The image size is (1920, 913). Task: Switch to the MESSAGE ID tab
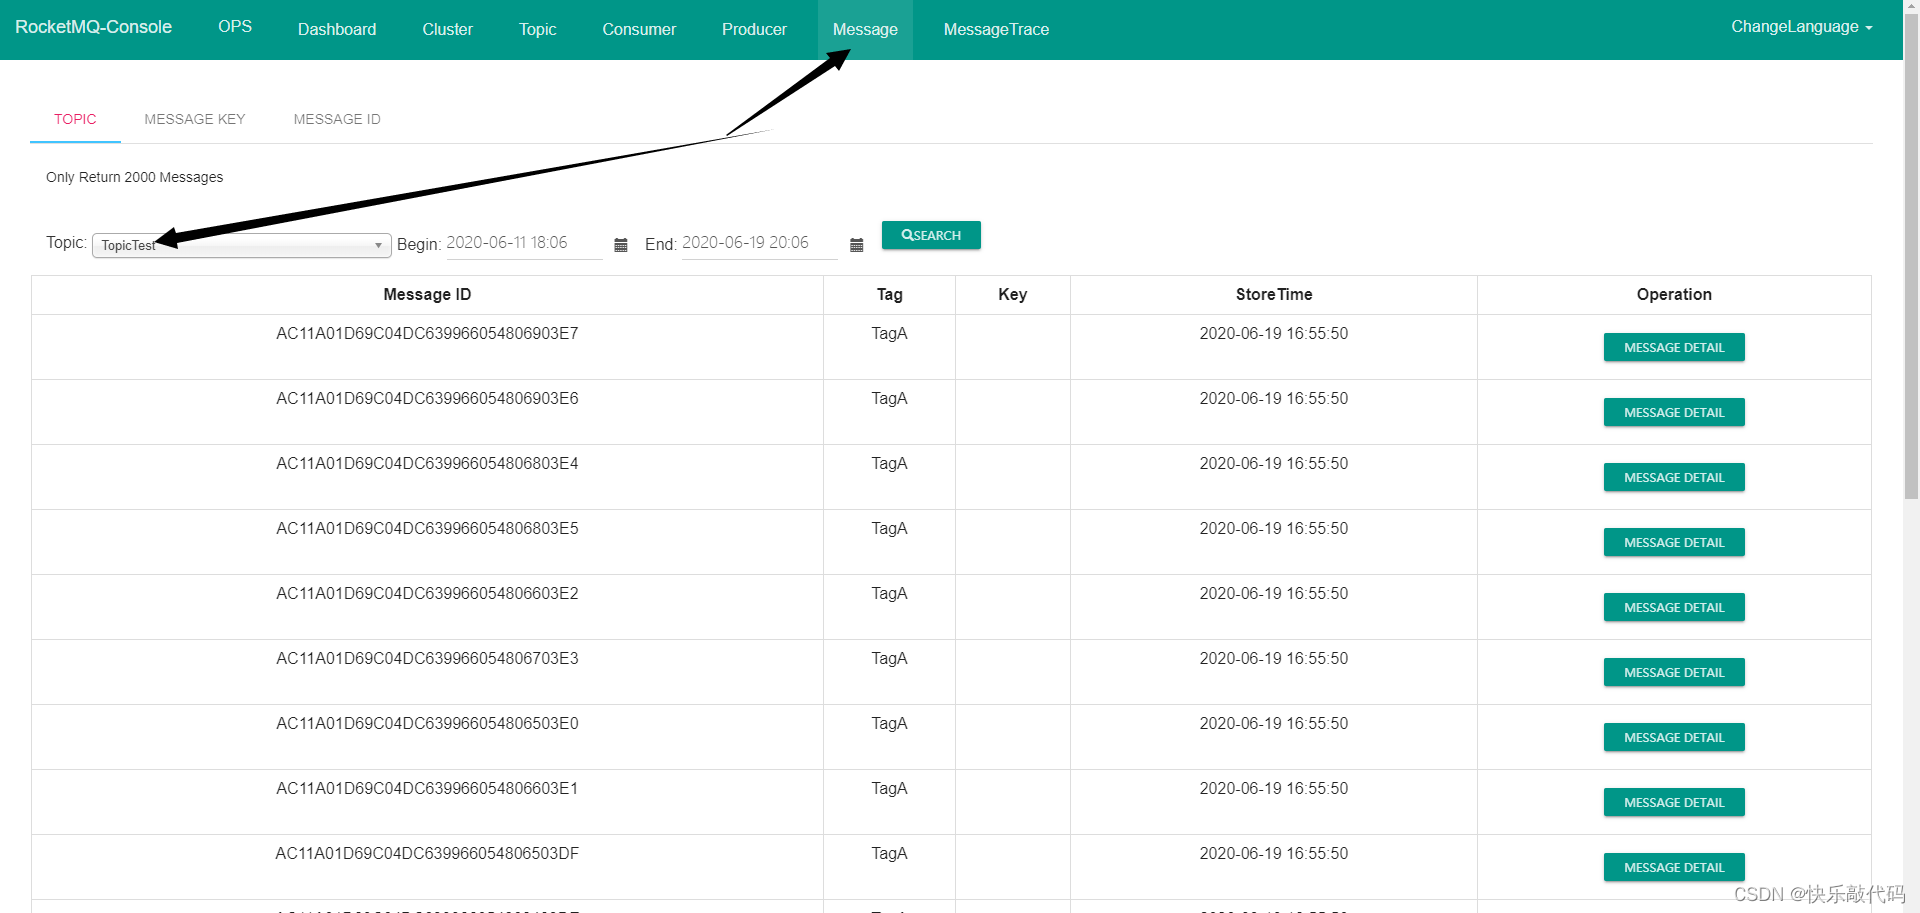coord(337,119)
